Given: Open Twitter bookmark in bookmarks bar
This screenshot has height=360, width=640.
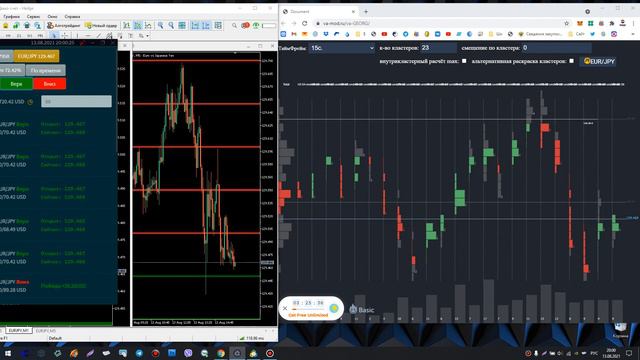Looking at the screenshot, I should [592, 34].
